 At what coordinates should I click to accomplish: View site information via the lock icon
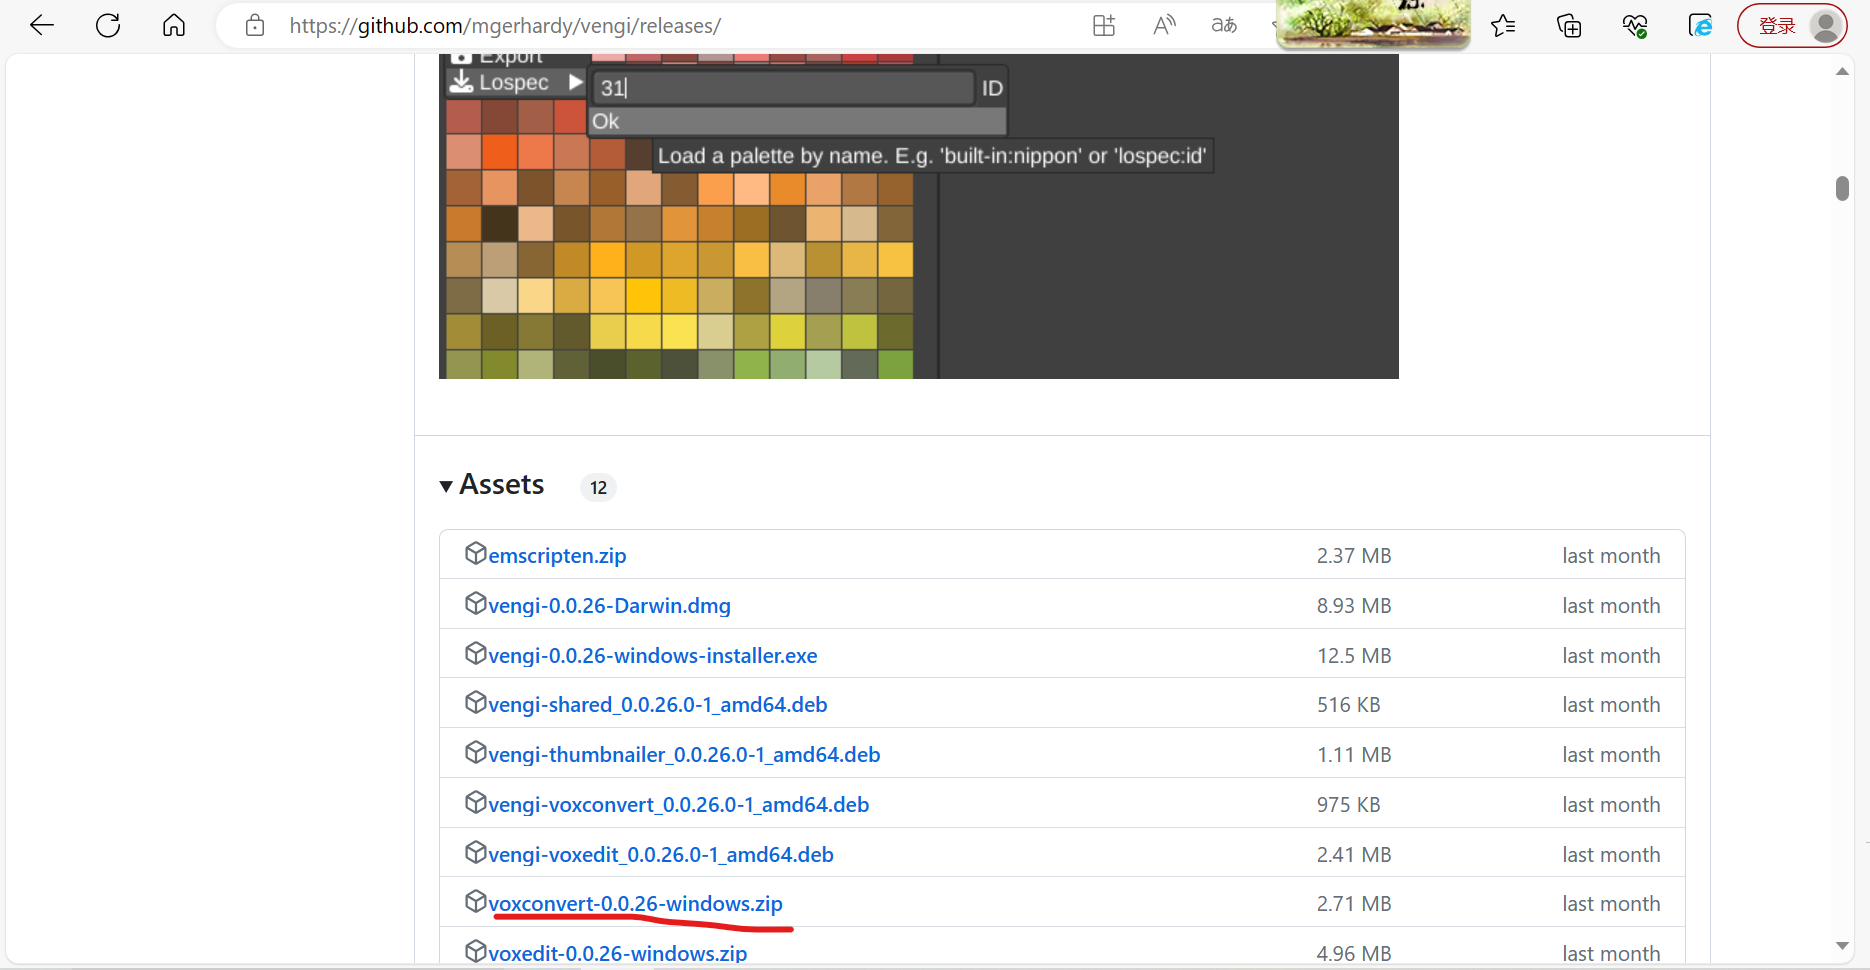pyautogui.click(x=255, y=25)
